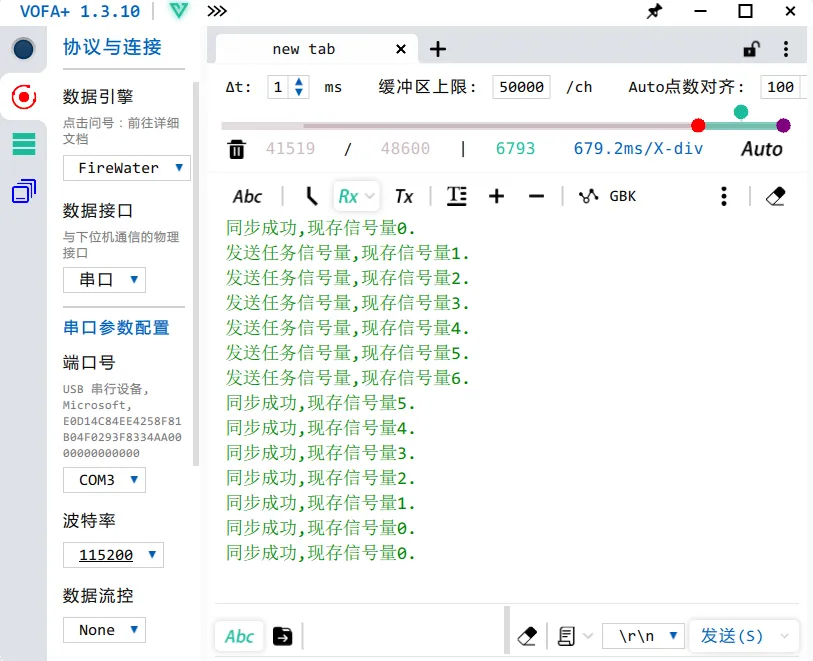813x661 pixels.
Task: Click the 50000 buffer limit input field
Action: tap(520, 87)
